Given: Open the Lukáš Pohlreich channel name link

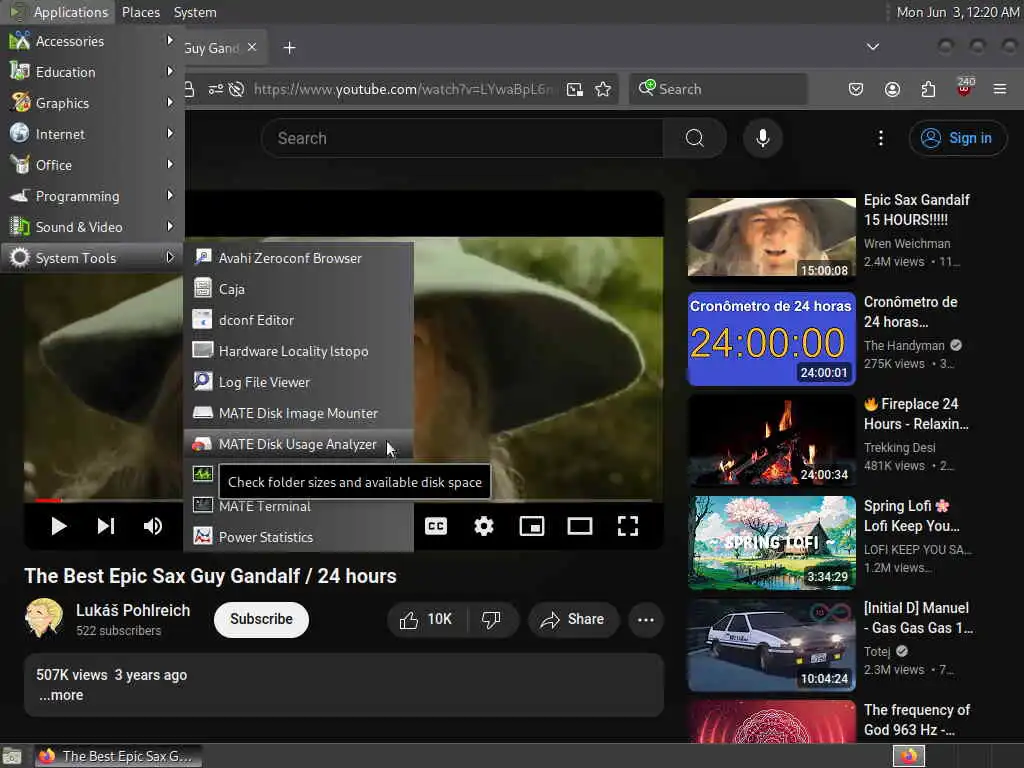Looking at the screenshot, I should pos(133,610).
